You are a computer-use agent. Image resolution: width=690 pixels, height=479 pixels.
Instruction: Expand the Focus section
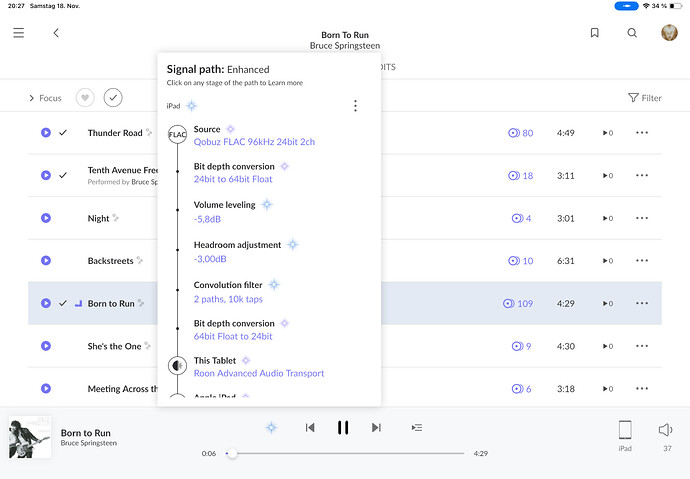pos(45,98)
